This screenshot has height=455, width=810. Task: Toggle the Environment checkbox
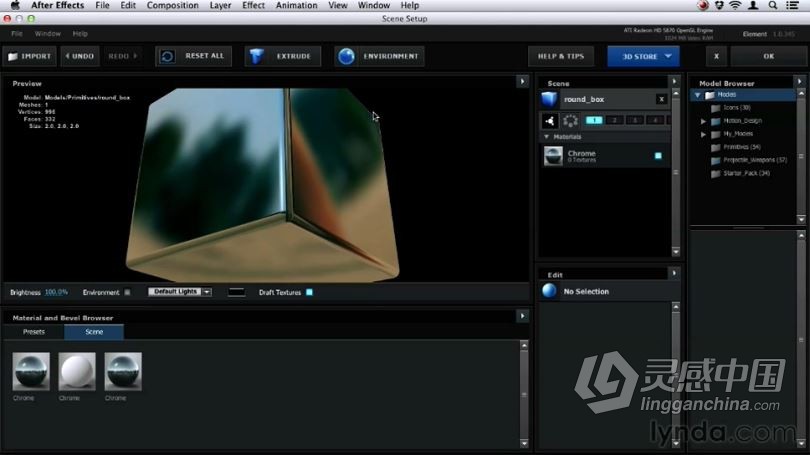pos(127,292)
